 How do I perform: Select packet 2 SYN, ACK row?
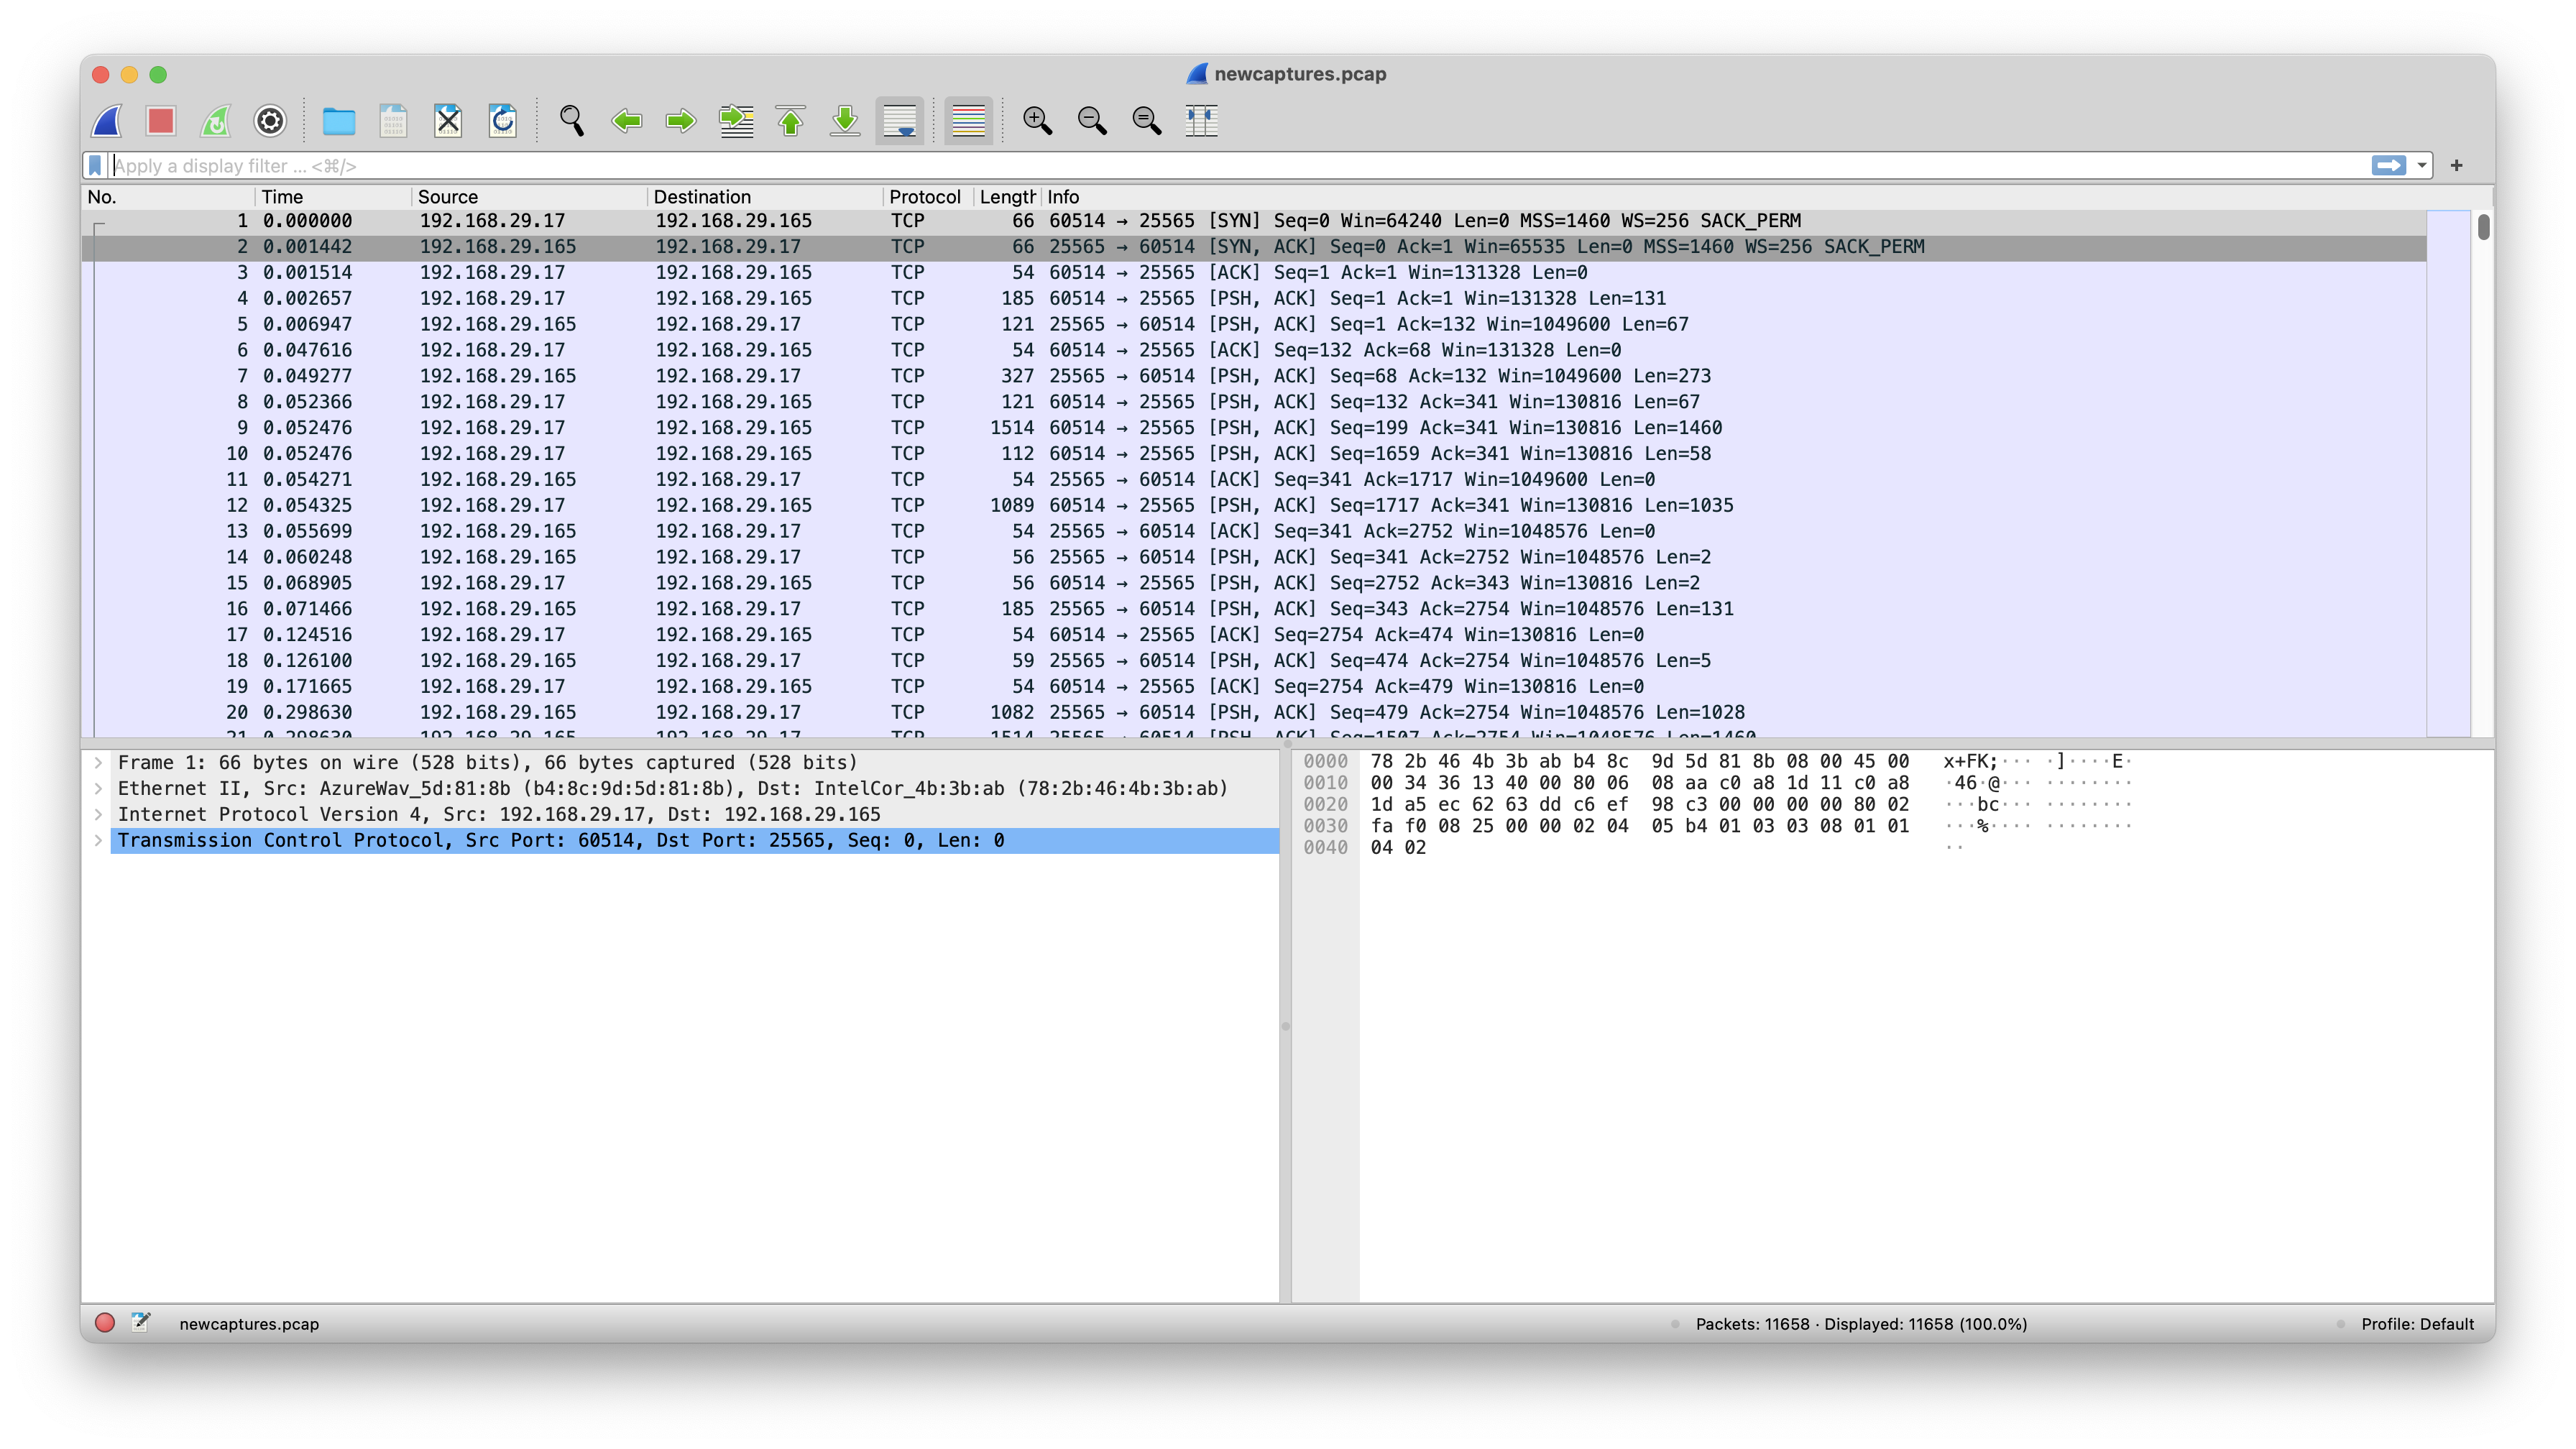click(1254, 247)
